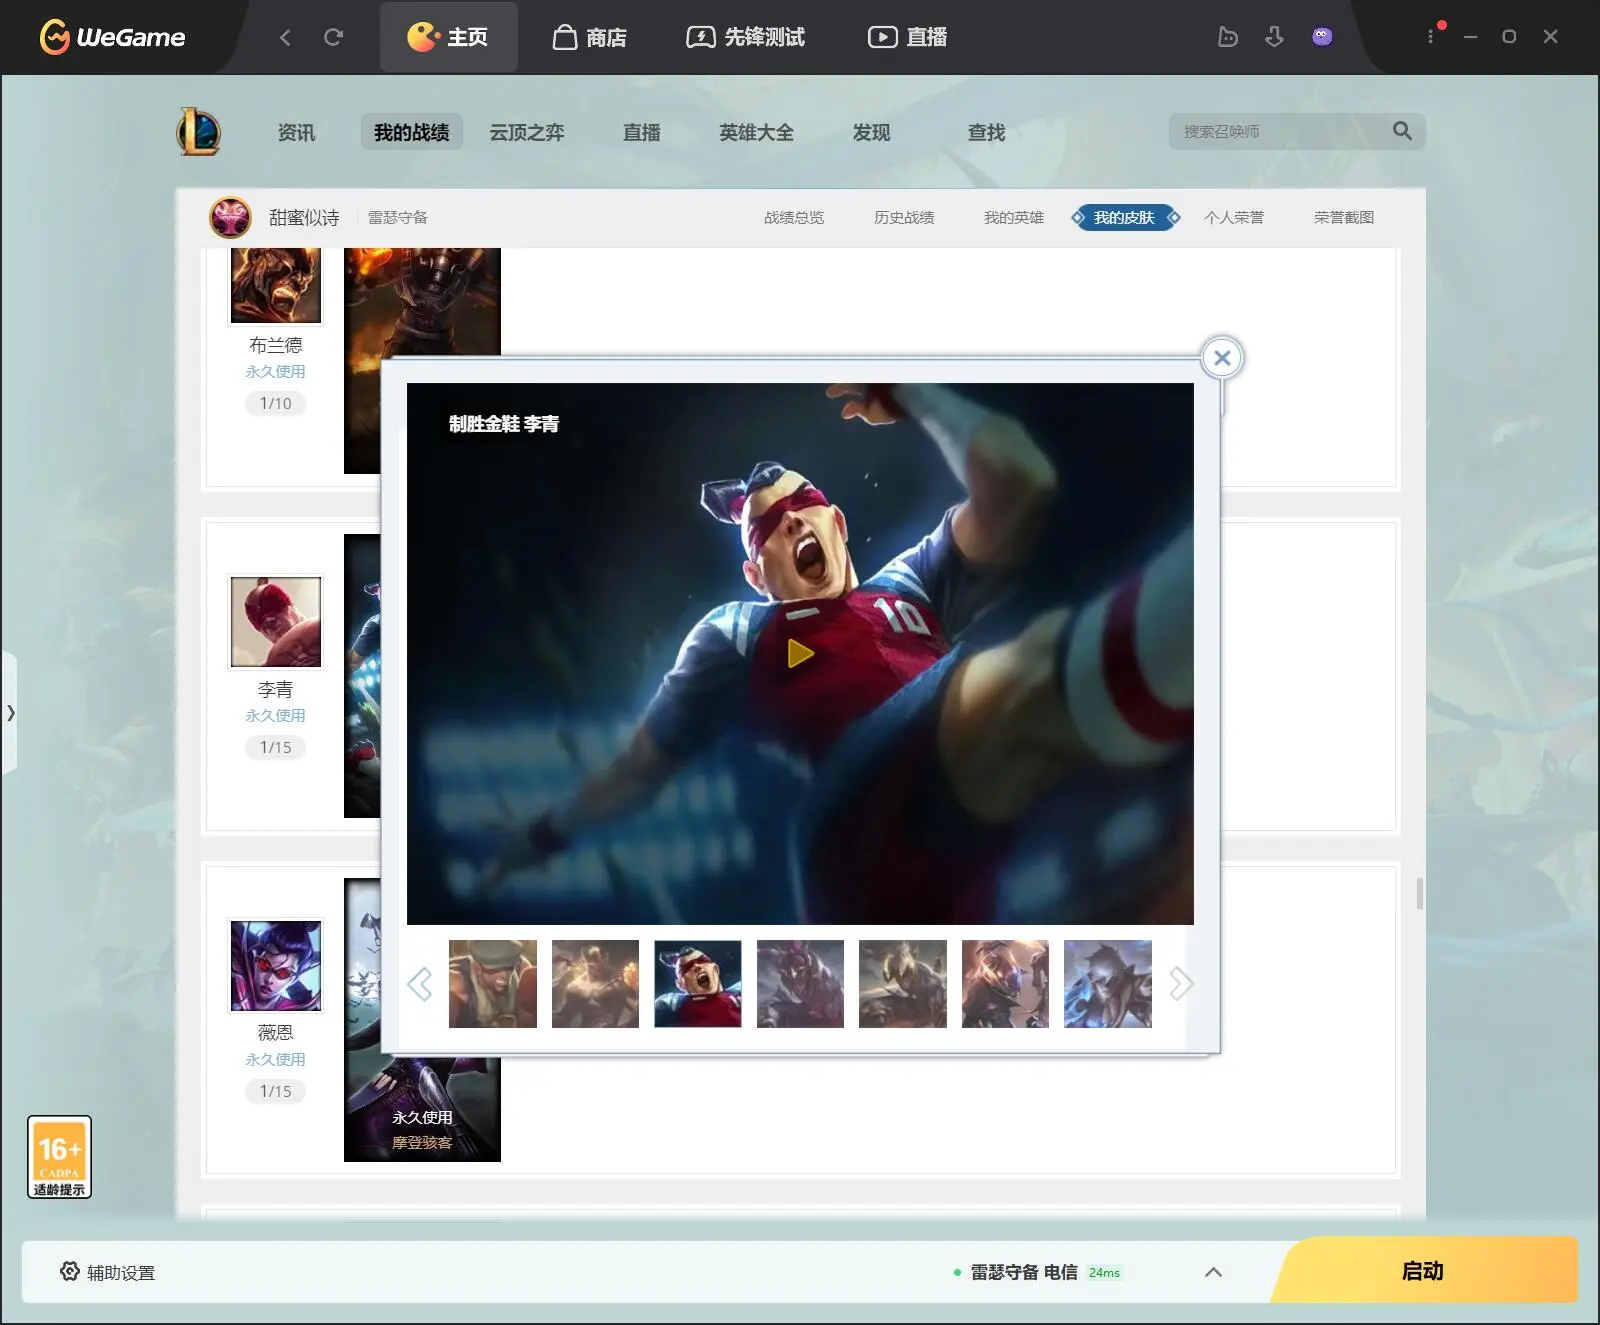The image size is (1600, 1325).
Task: Open the 先锋测试 tab
Action: (x=746, y=37)
